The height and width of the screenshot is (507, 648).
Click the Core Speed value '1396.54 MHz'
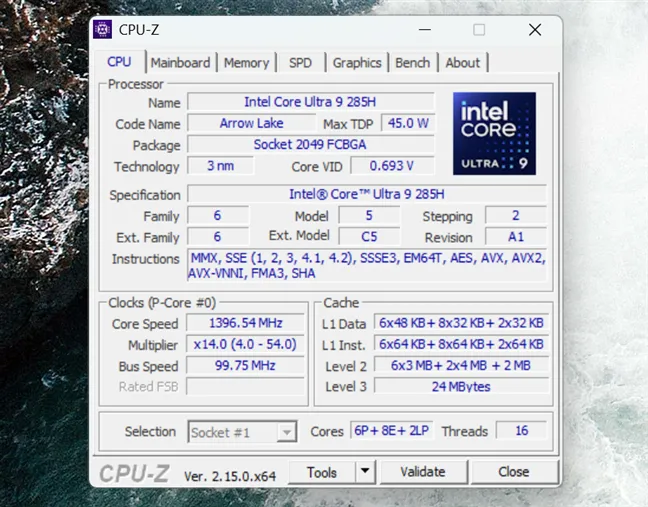(x=245, y=323)
